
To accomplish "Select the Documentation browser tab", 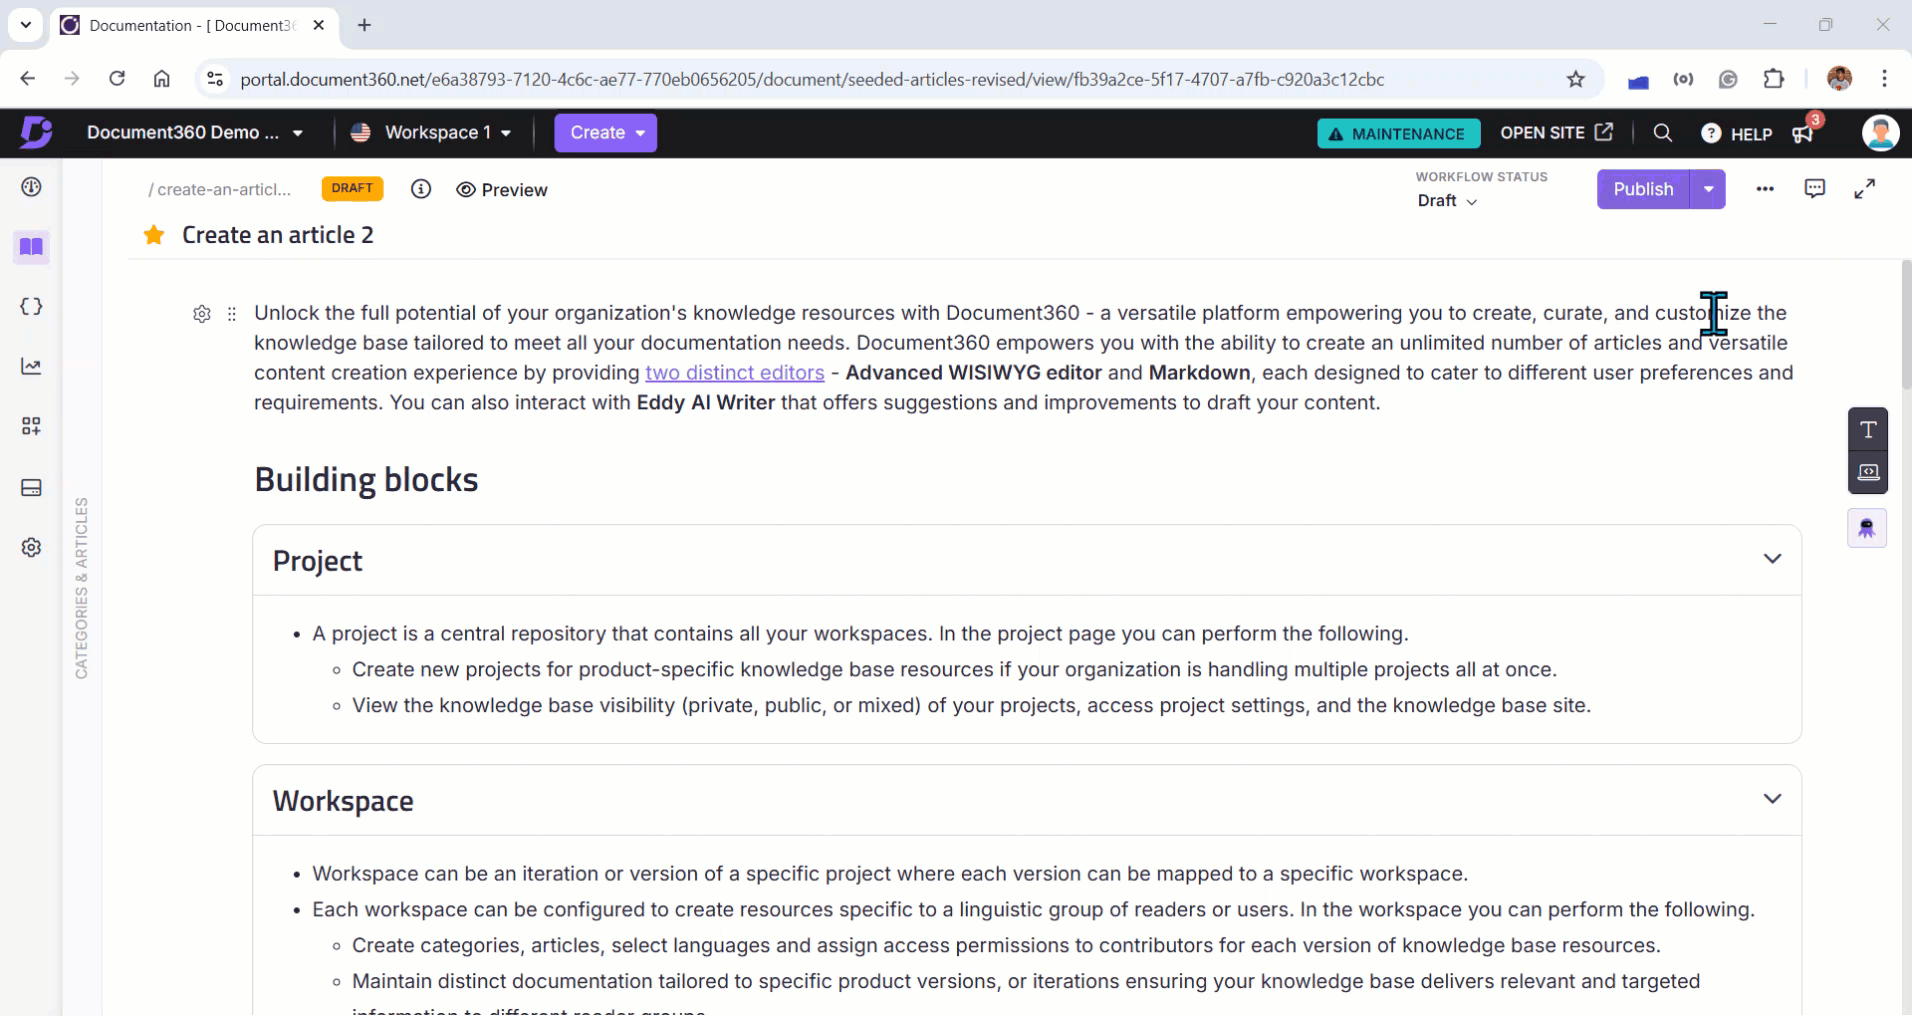I will (x=194, y=25).
